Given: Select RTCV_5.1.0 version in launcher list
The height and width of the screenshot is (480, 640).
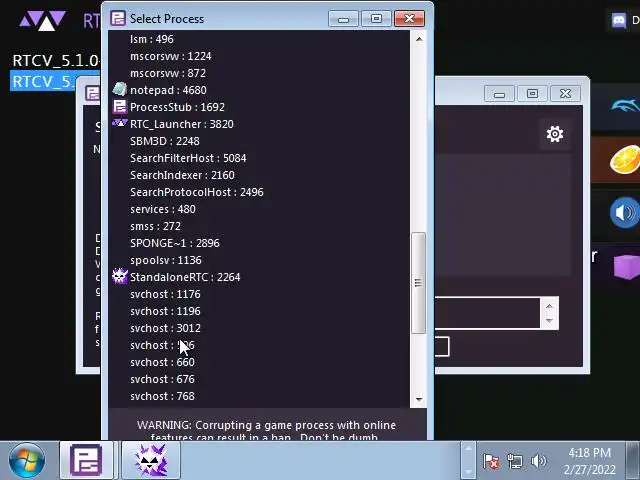Looking at the screenshot, I should 56,61.
